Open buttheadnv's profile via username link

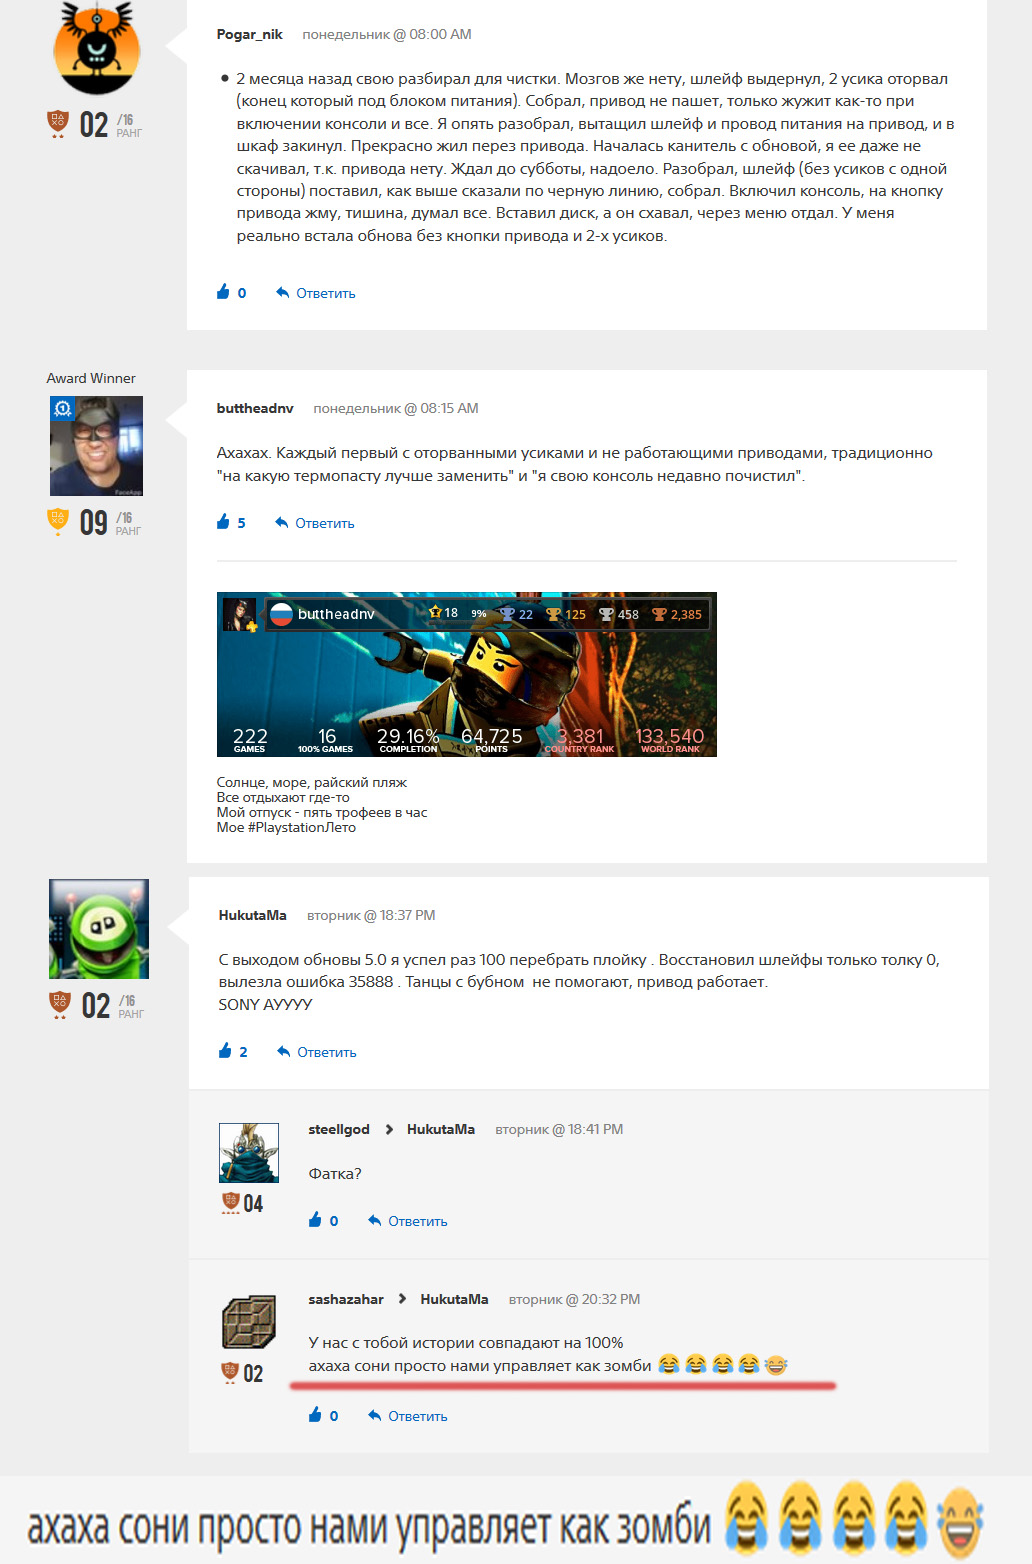[x=255, y=408]
